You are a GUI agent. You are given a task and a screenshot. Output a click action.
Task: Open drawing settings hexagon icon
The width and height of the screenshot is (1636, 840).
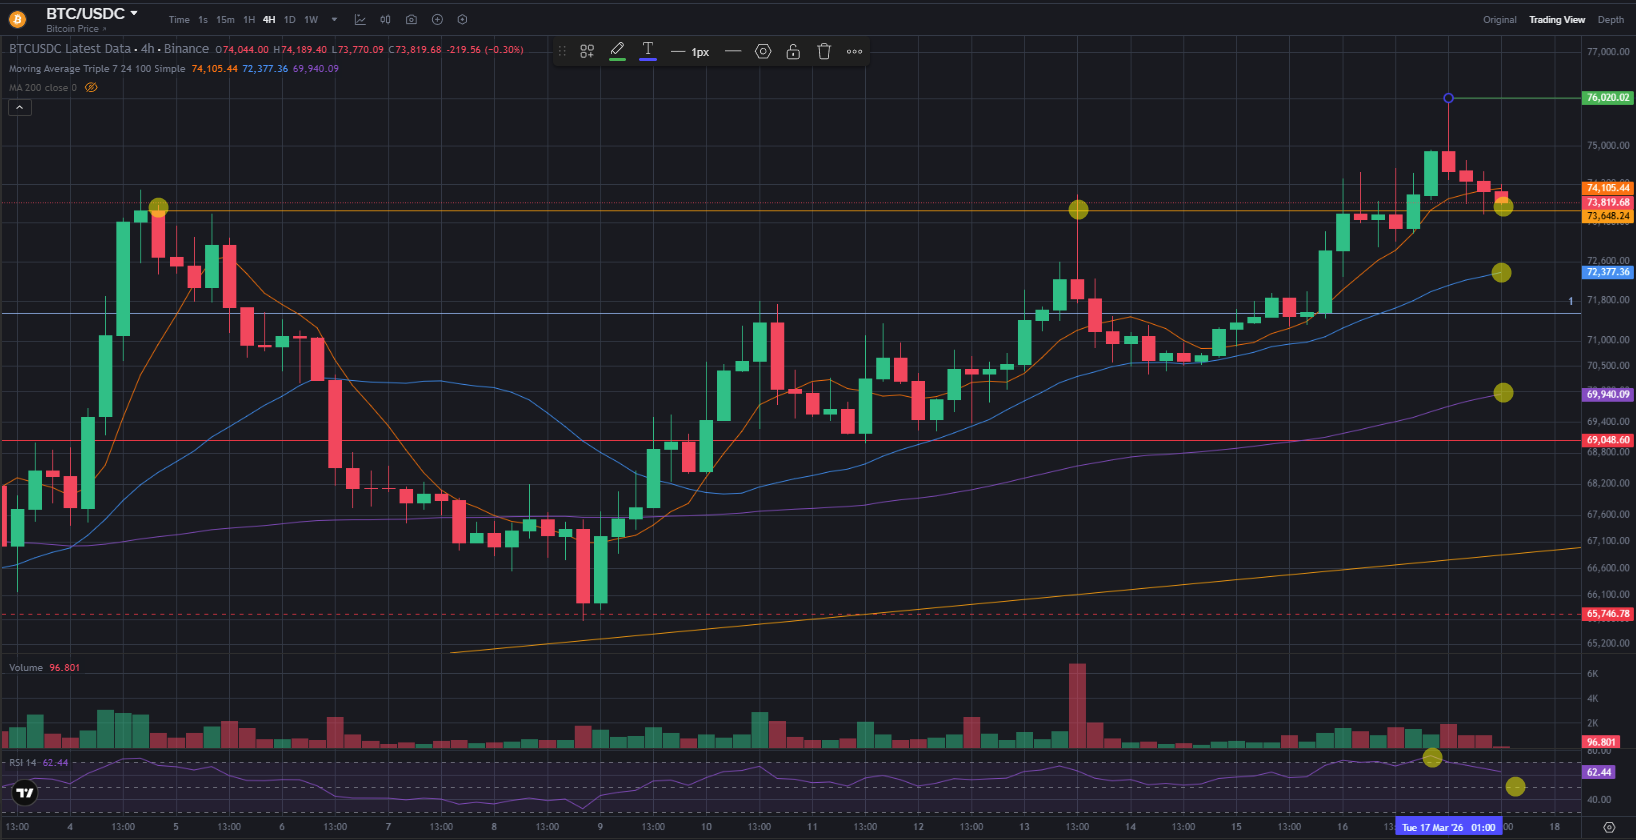763,51
